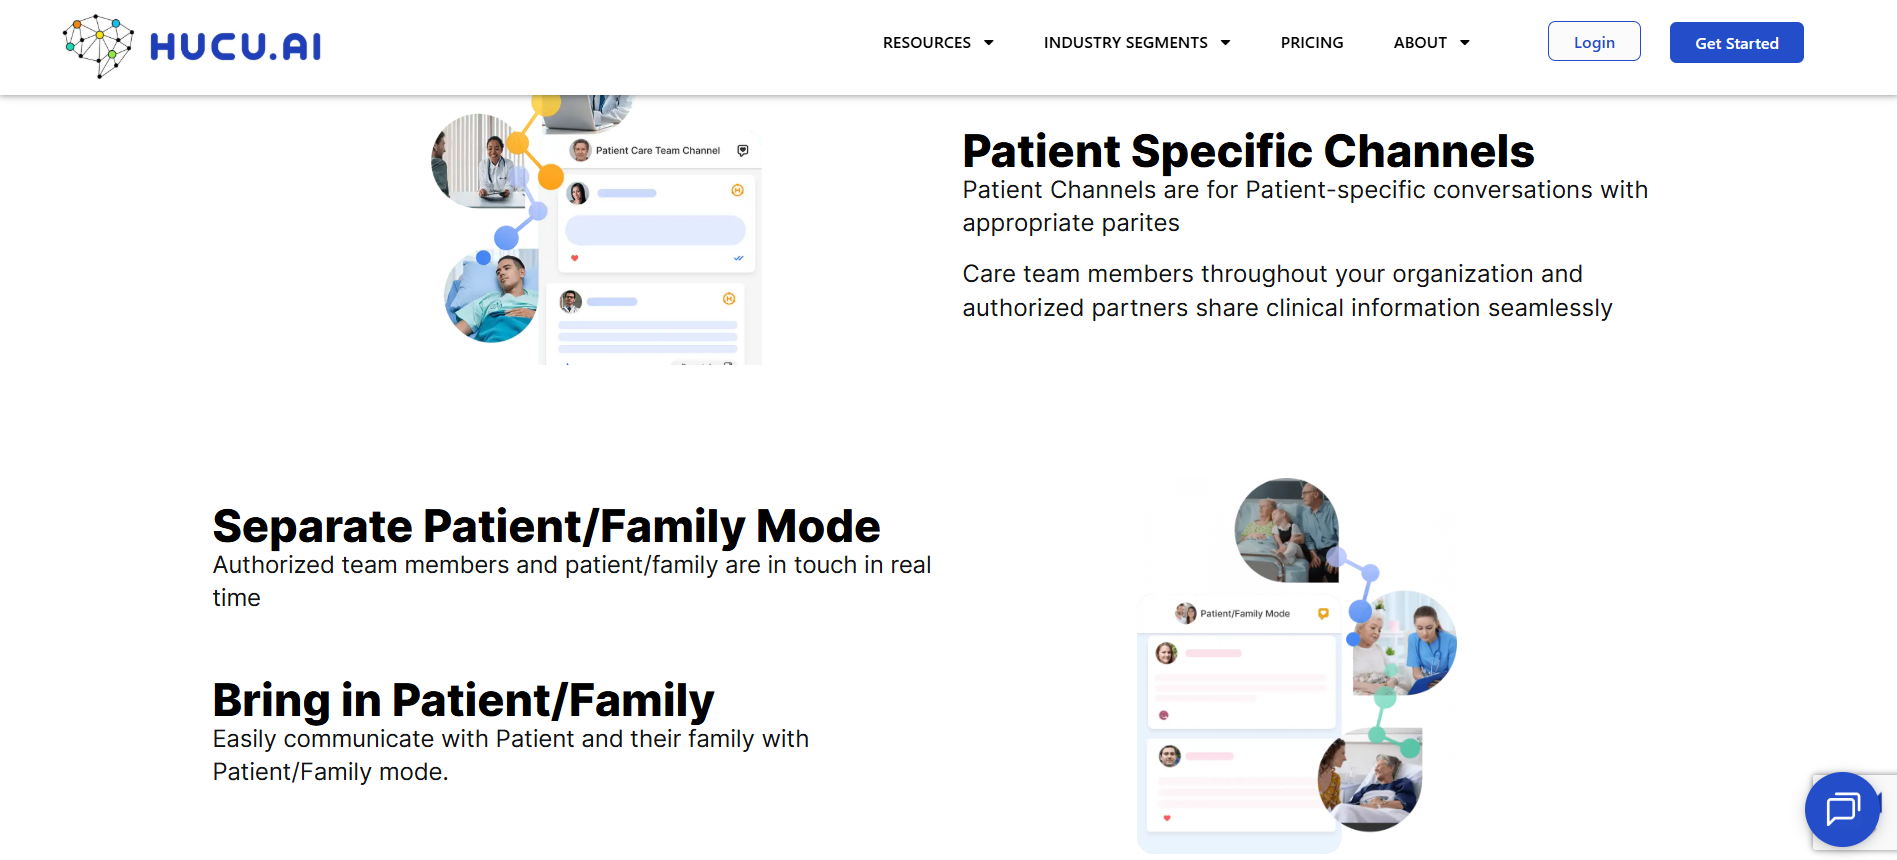1897x860 pixels.
Task: Expand the Industry Segments dropdown arrow
Action: 1226,43
